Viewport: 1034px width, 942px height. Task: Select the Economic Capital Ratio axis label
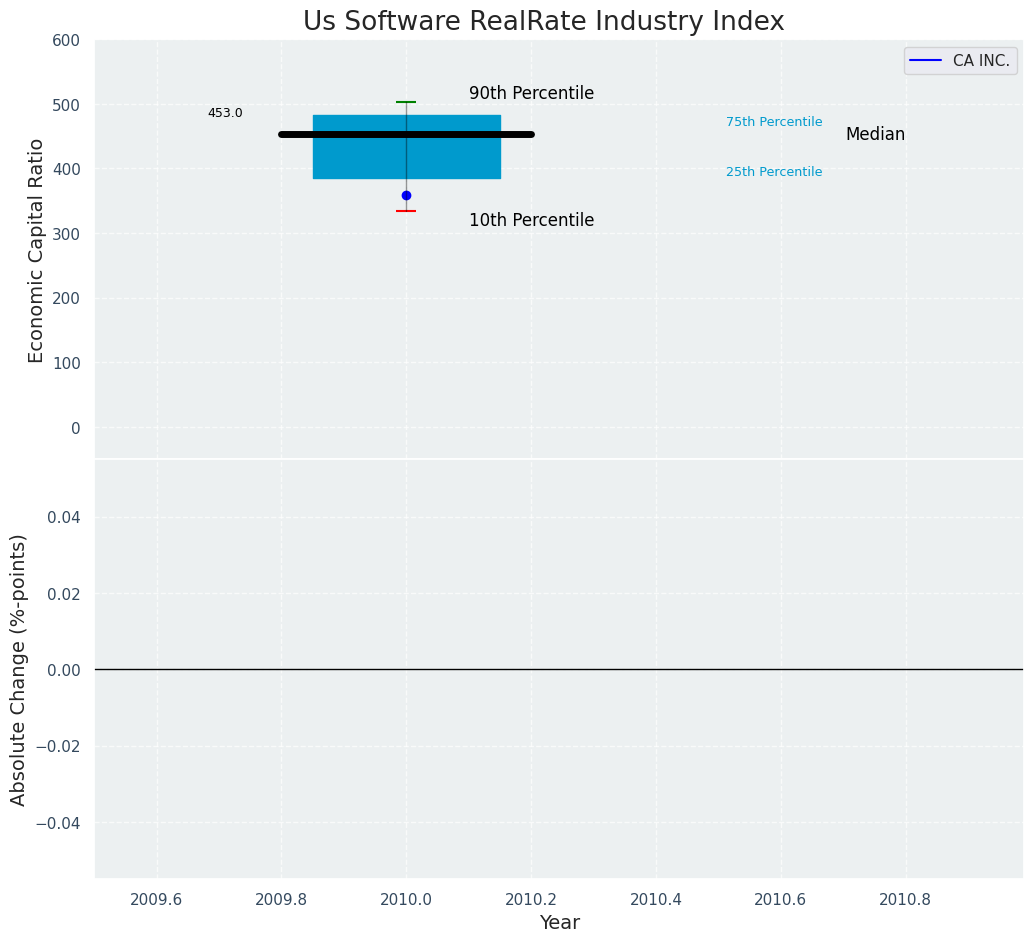coord(36,250)
